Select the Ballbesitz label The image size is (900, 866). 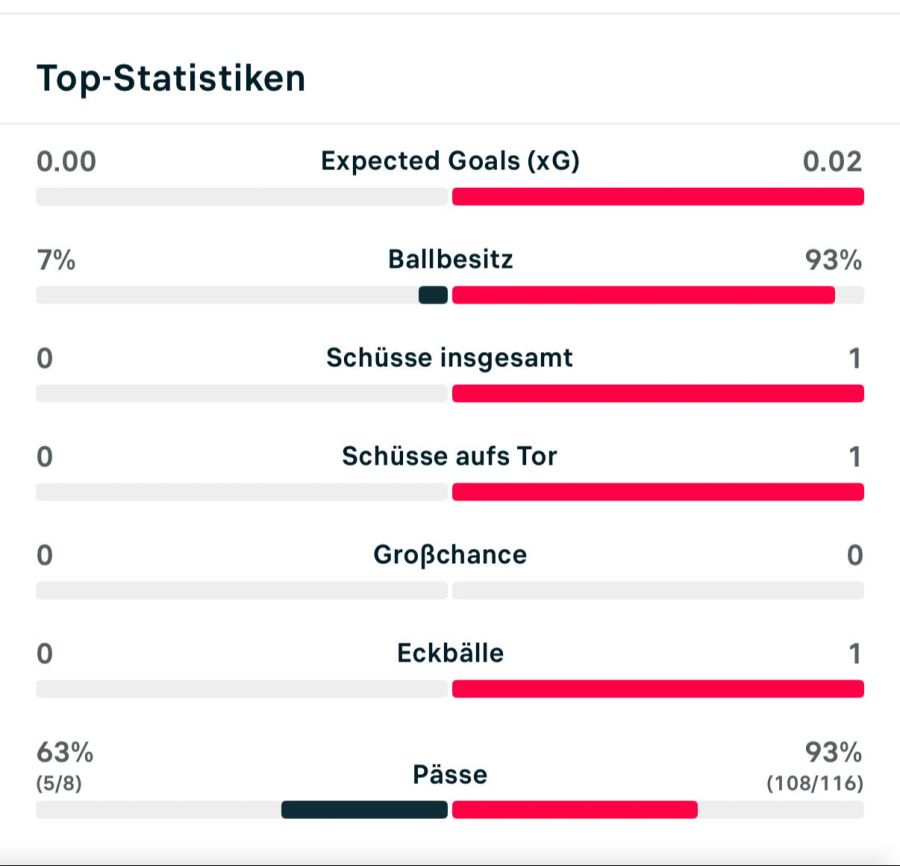point(450,260)
